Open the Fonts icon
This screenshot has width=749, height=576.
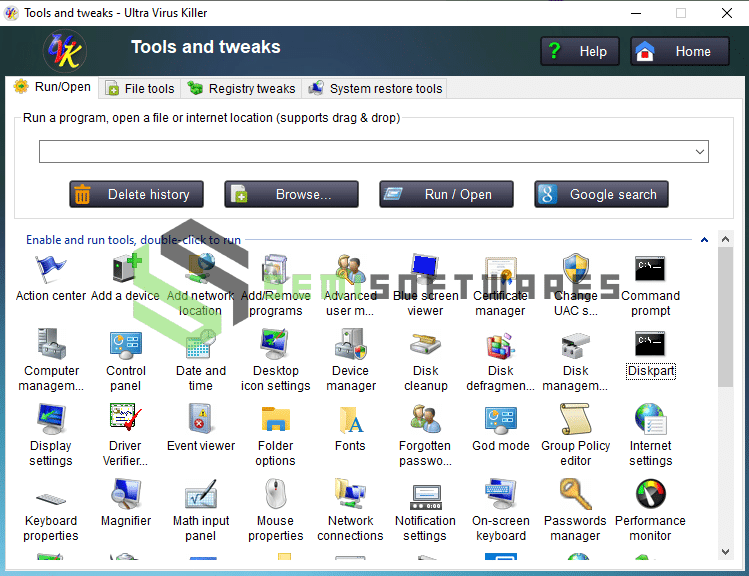[351, 419]
